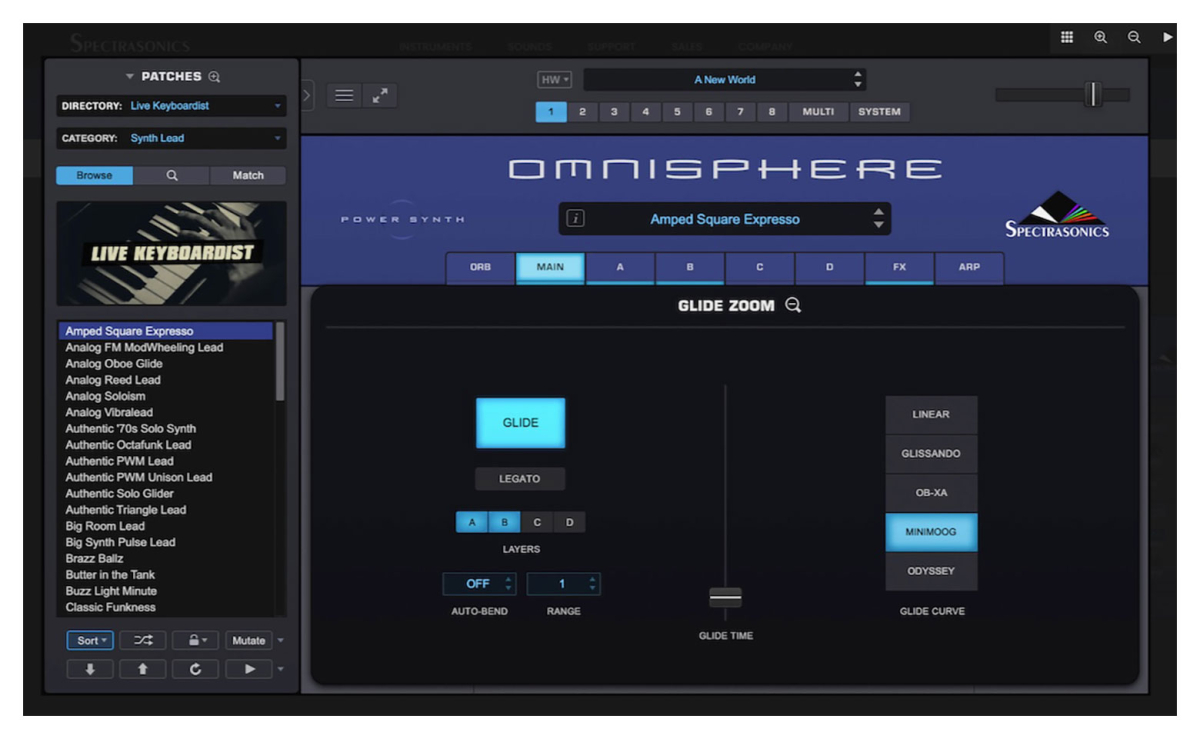Open the Directory dropdown
This screenshot has width=1200, height=739.
172,106
